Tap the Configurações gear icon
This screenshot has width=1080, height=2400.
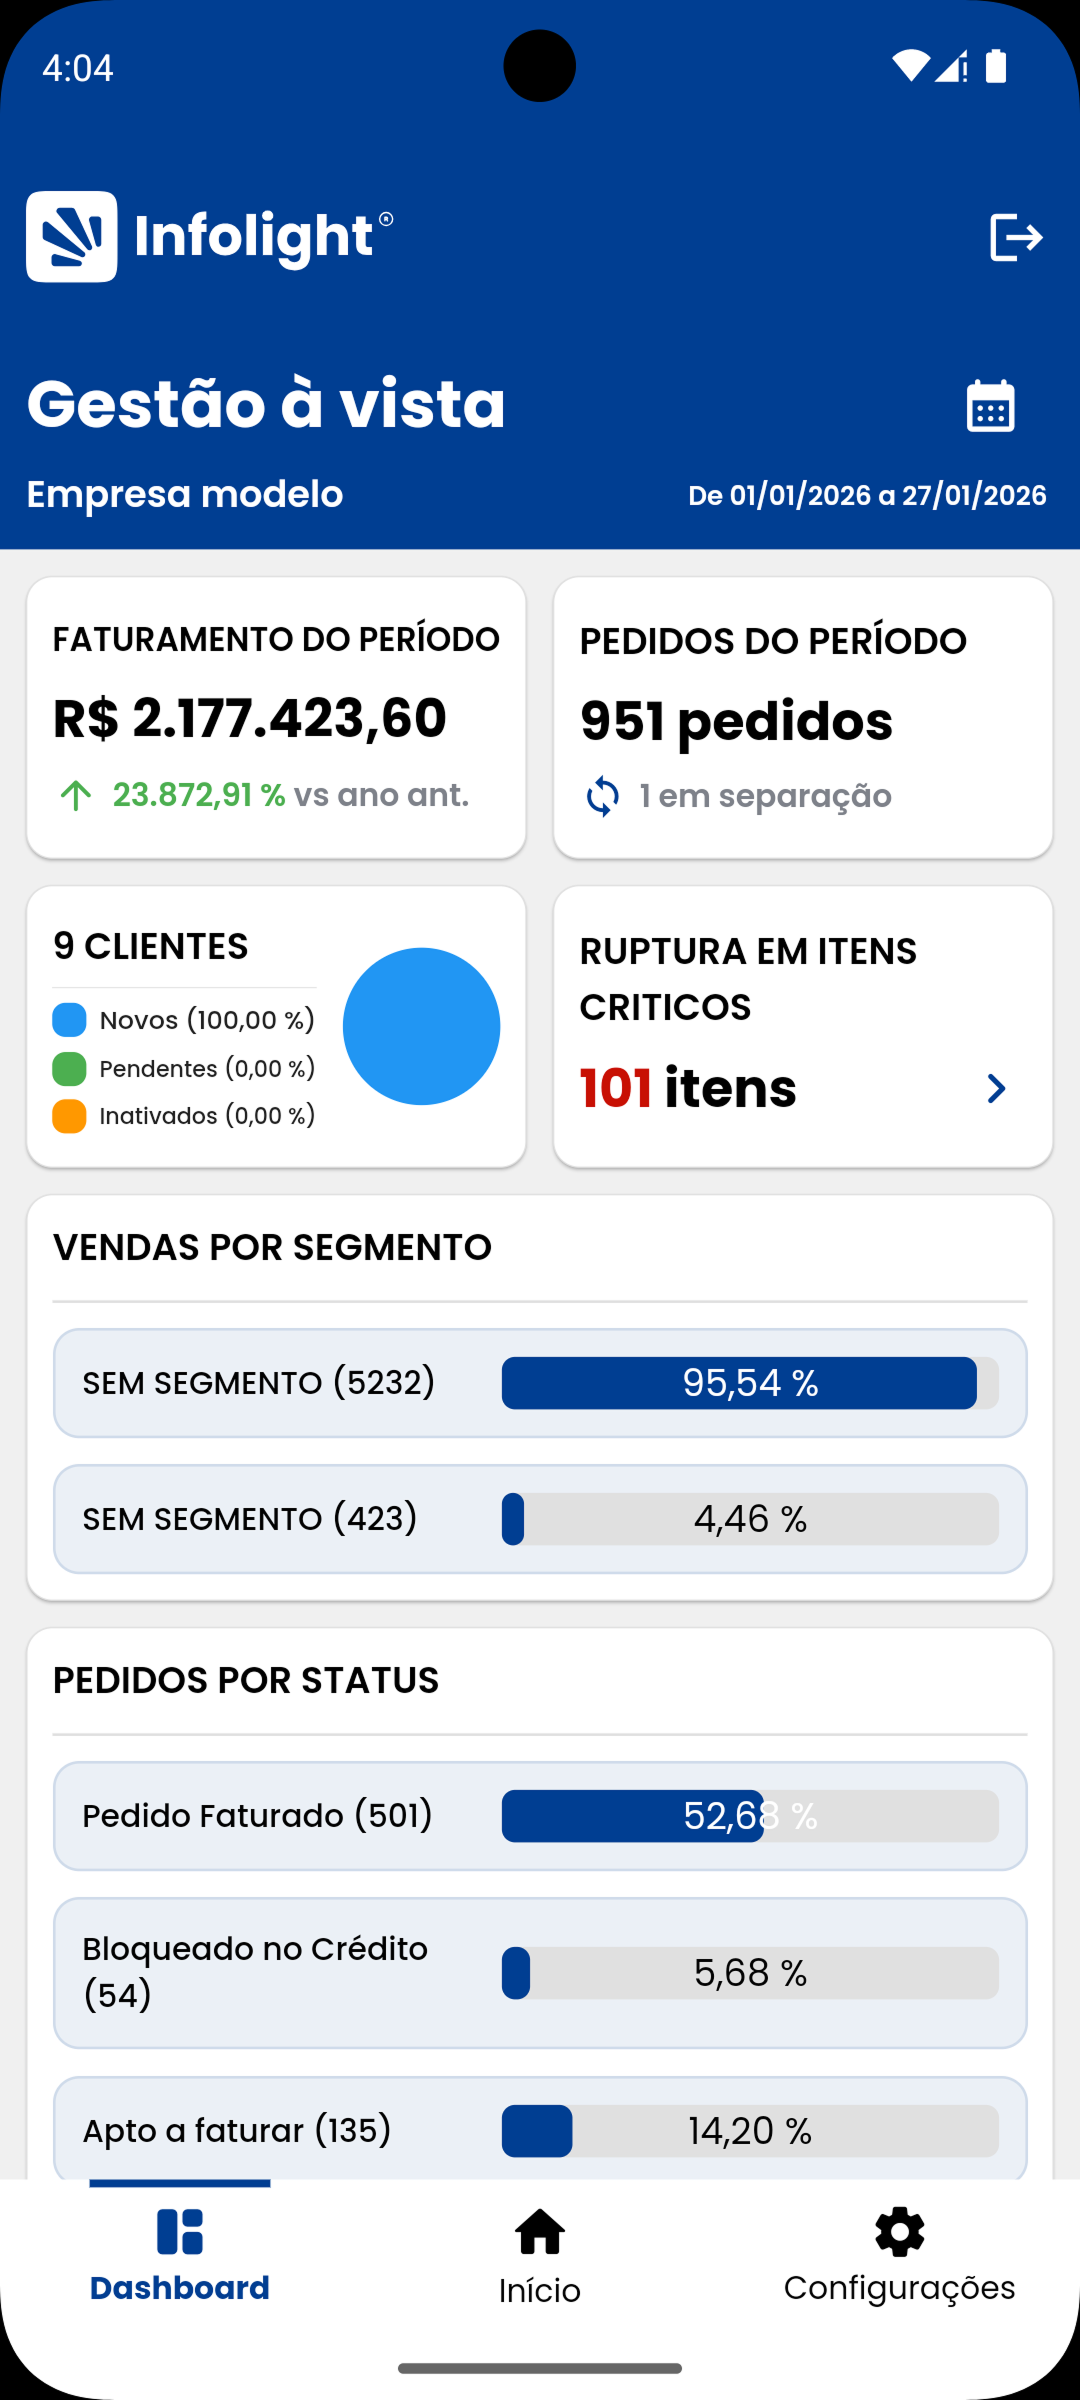click(899, 2232)
